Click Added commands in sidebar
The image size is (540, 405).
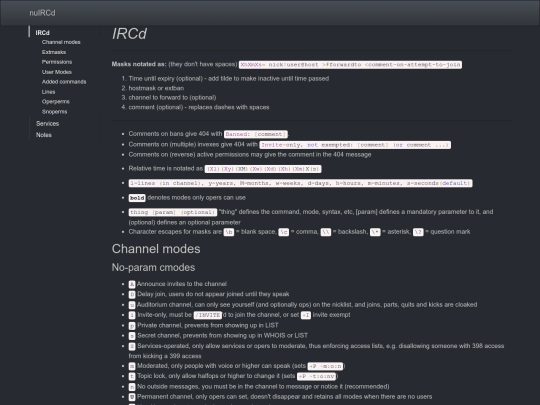click(64, 82)
